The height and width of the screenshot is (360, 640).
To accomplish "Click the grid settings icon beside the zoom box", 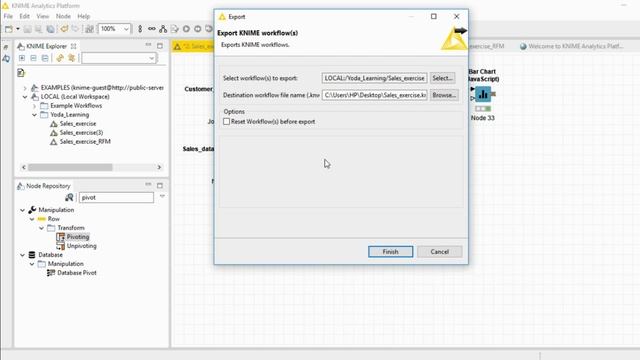I will pyautogui.click(x=89, y=29).
